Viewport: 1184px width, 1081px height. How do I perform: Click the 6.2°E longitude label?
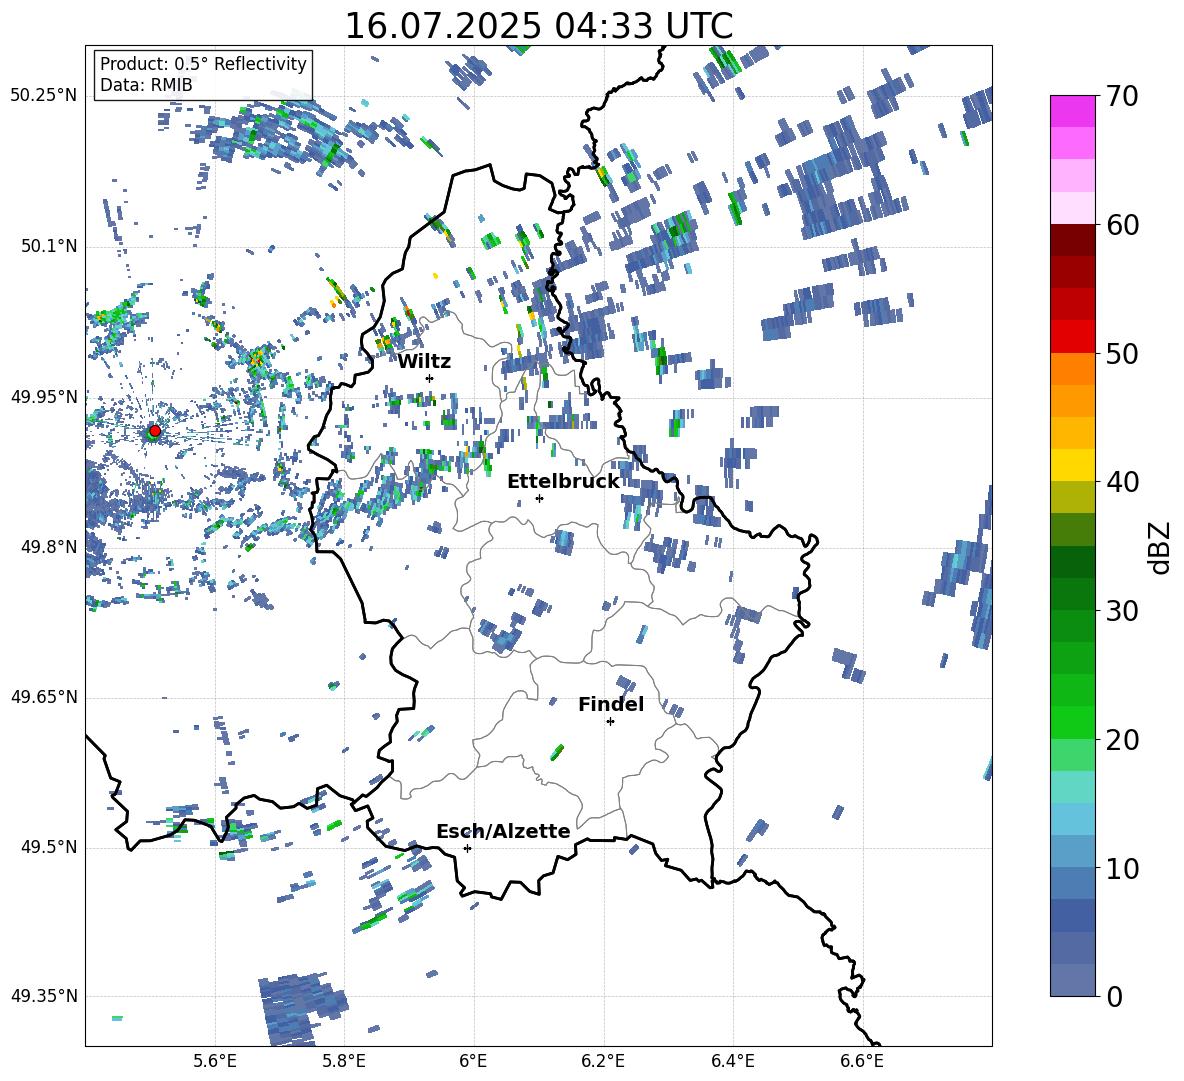click(603, 1061)
